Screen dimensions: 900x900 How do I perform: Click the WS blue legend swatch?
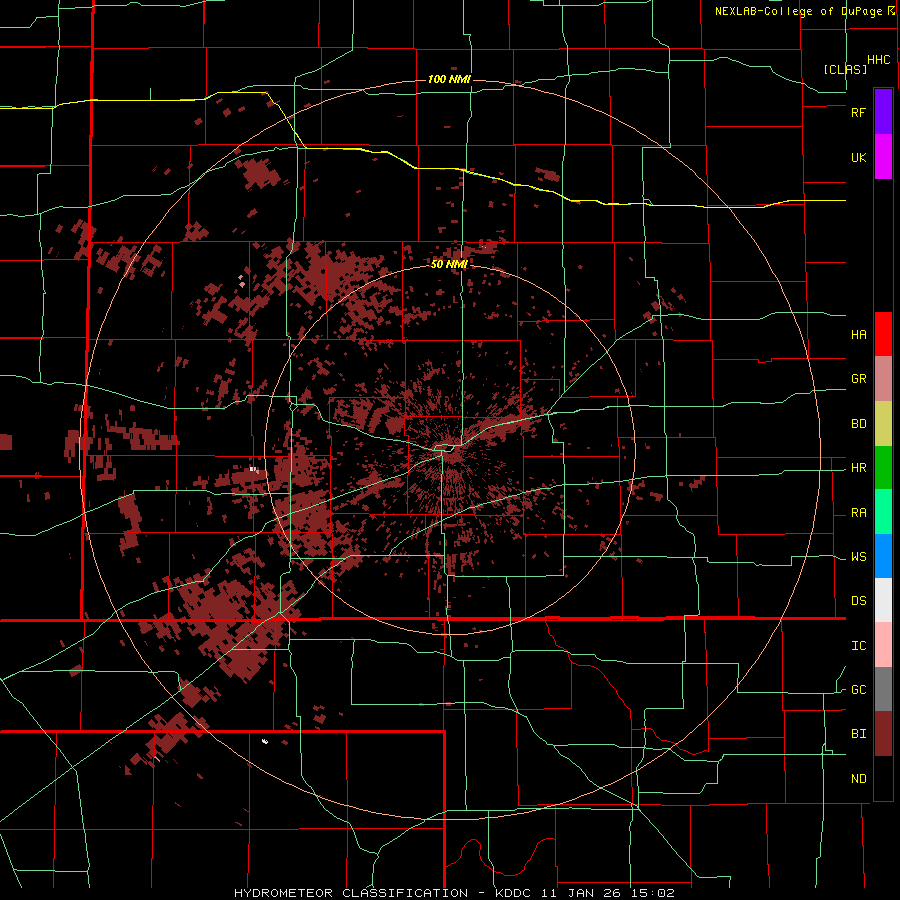pos(883,556)
